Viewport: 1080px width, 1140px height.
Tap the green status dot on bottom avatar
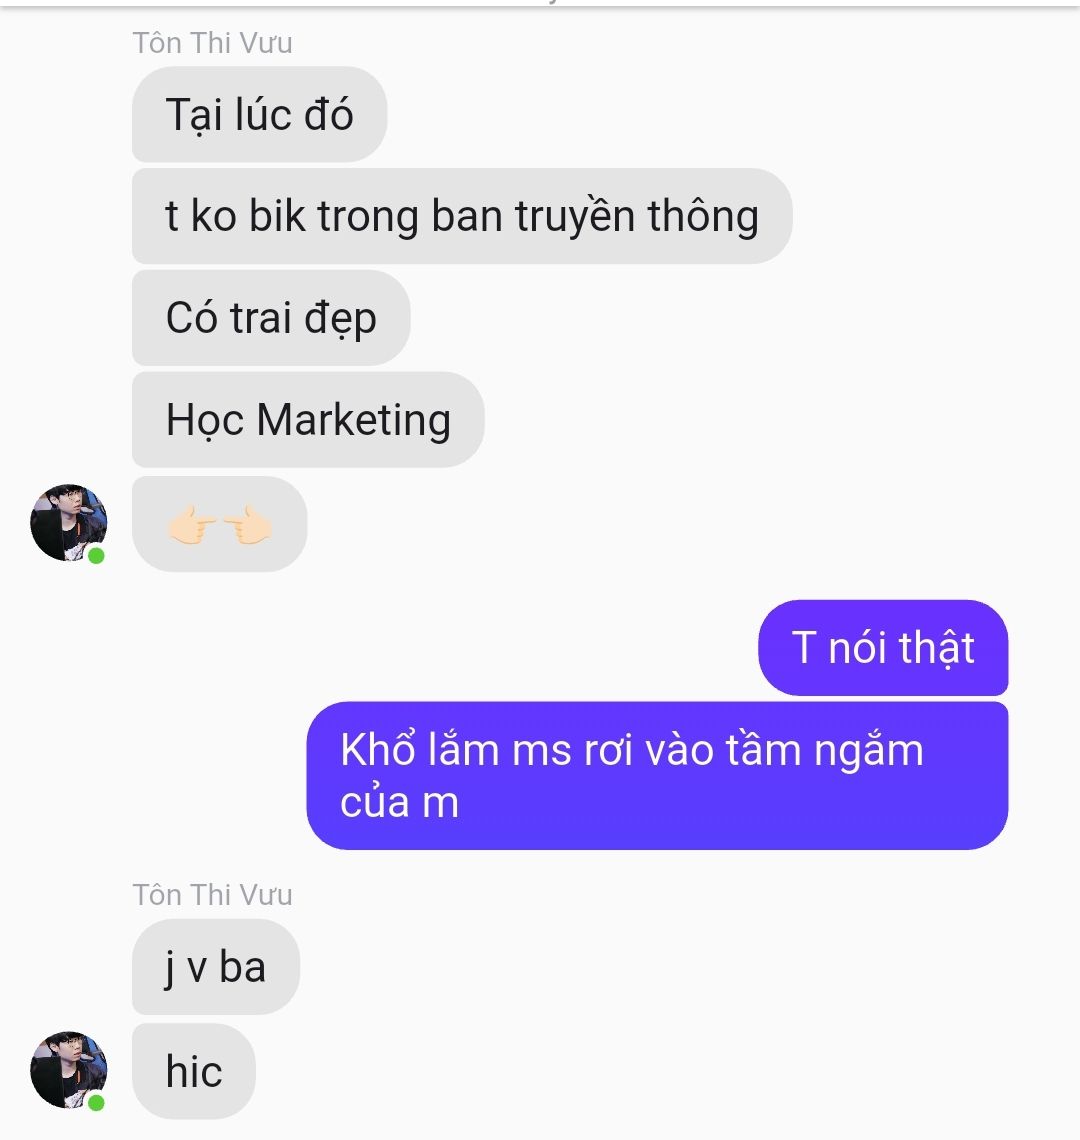coord(96,1103)
